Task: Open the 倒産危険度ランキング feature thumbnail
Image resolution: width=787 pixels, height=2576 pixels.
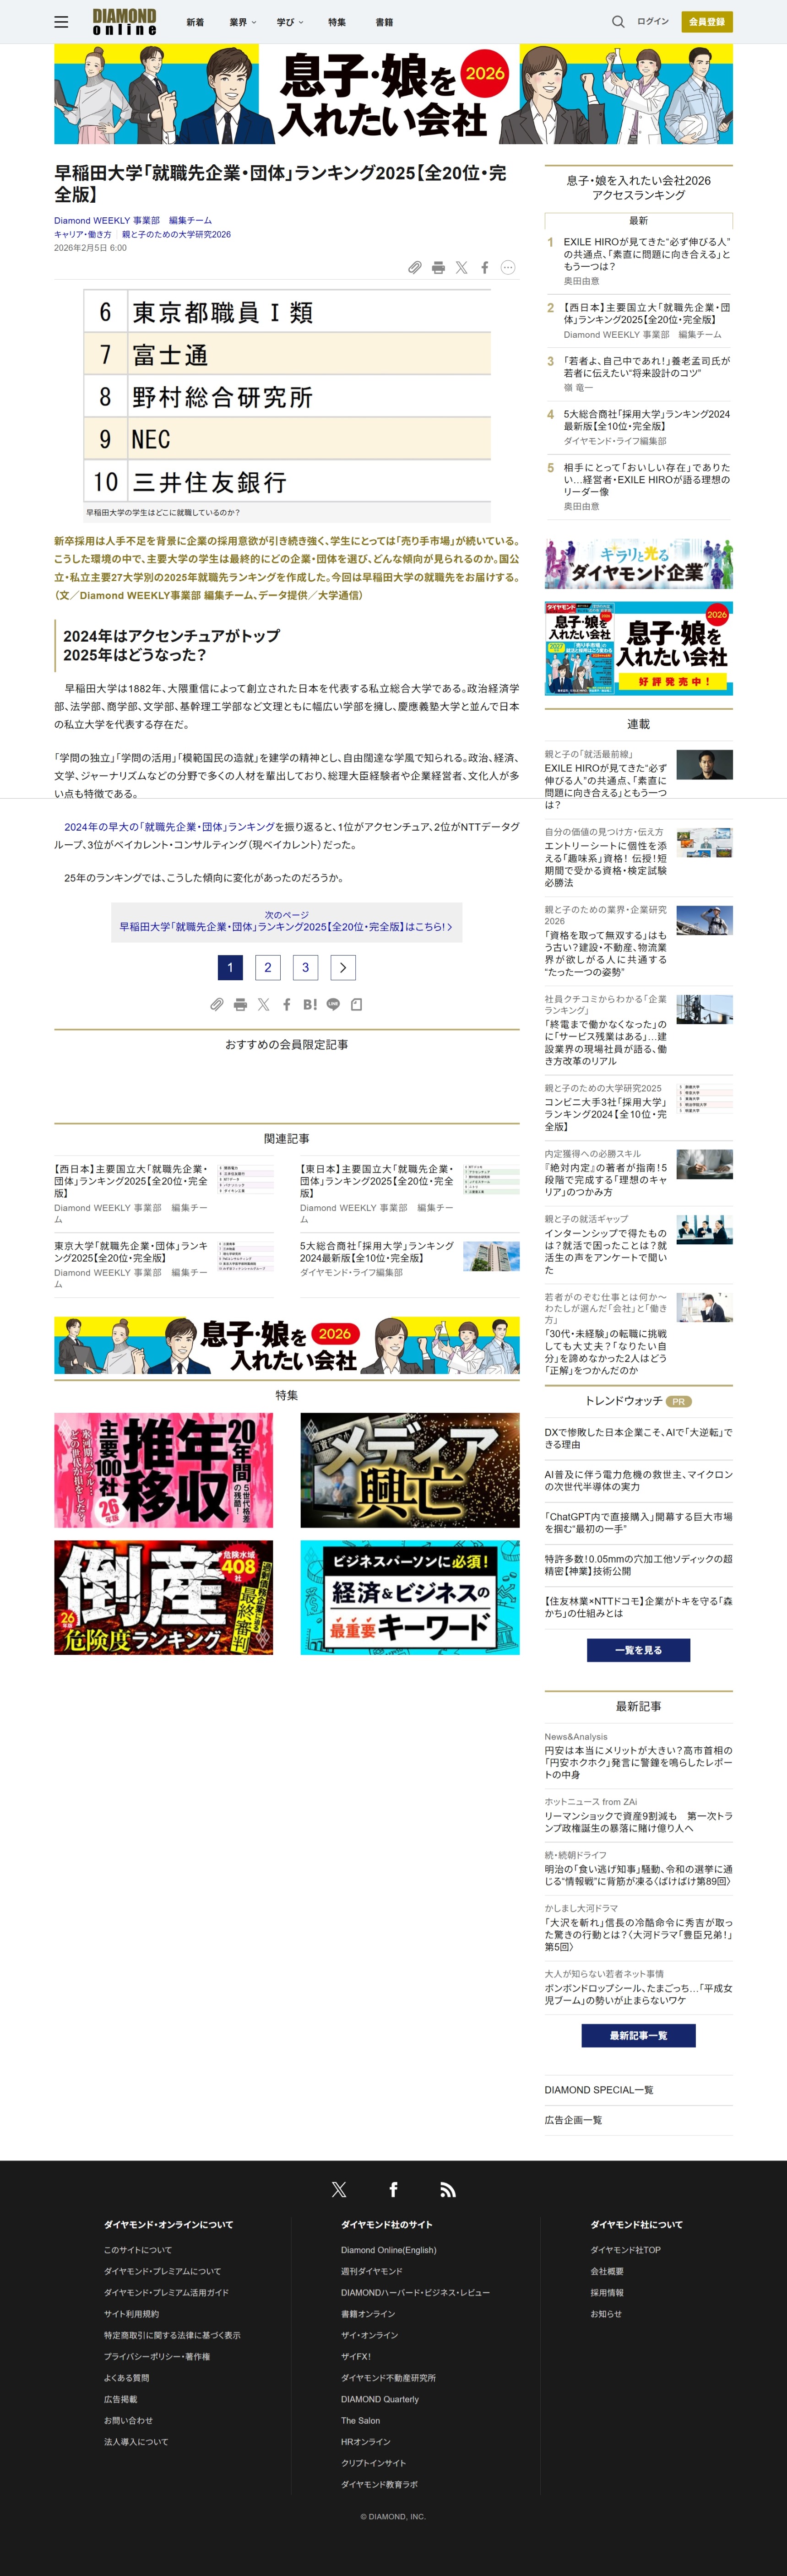Action: click(x=163, y=1597)
